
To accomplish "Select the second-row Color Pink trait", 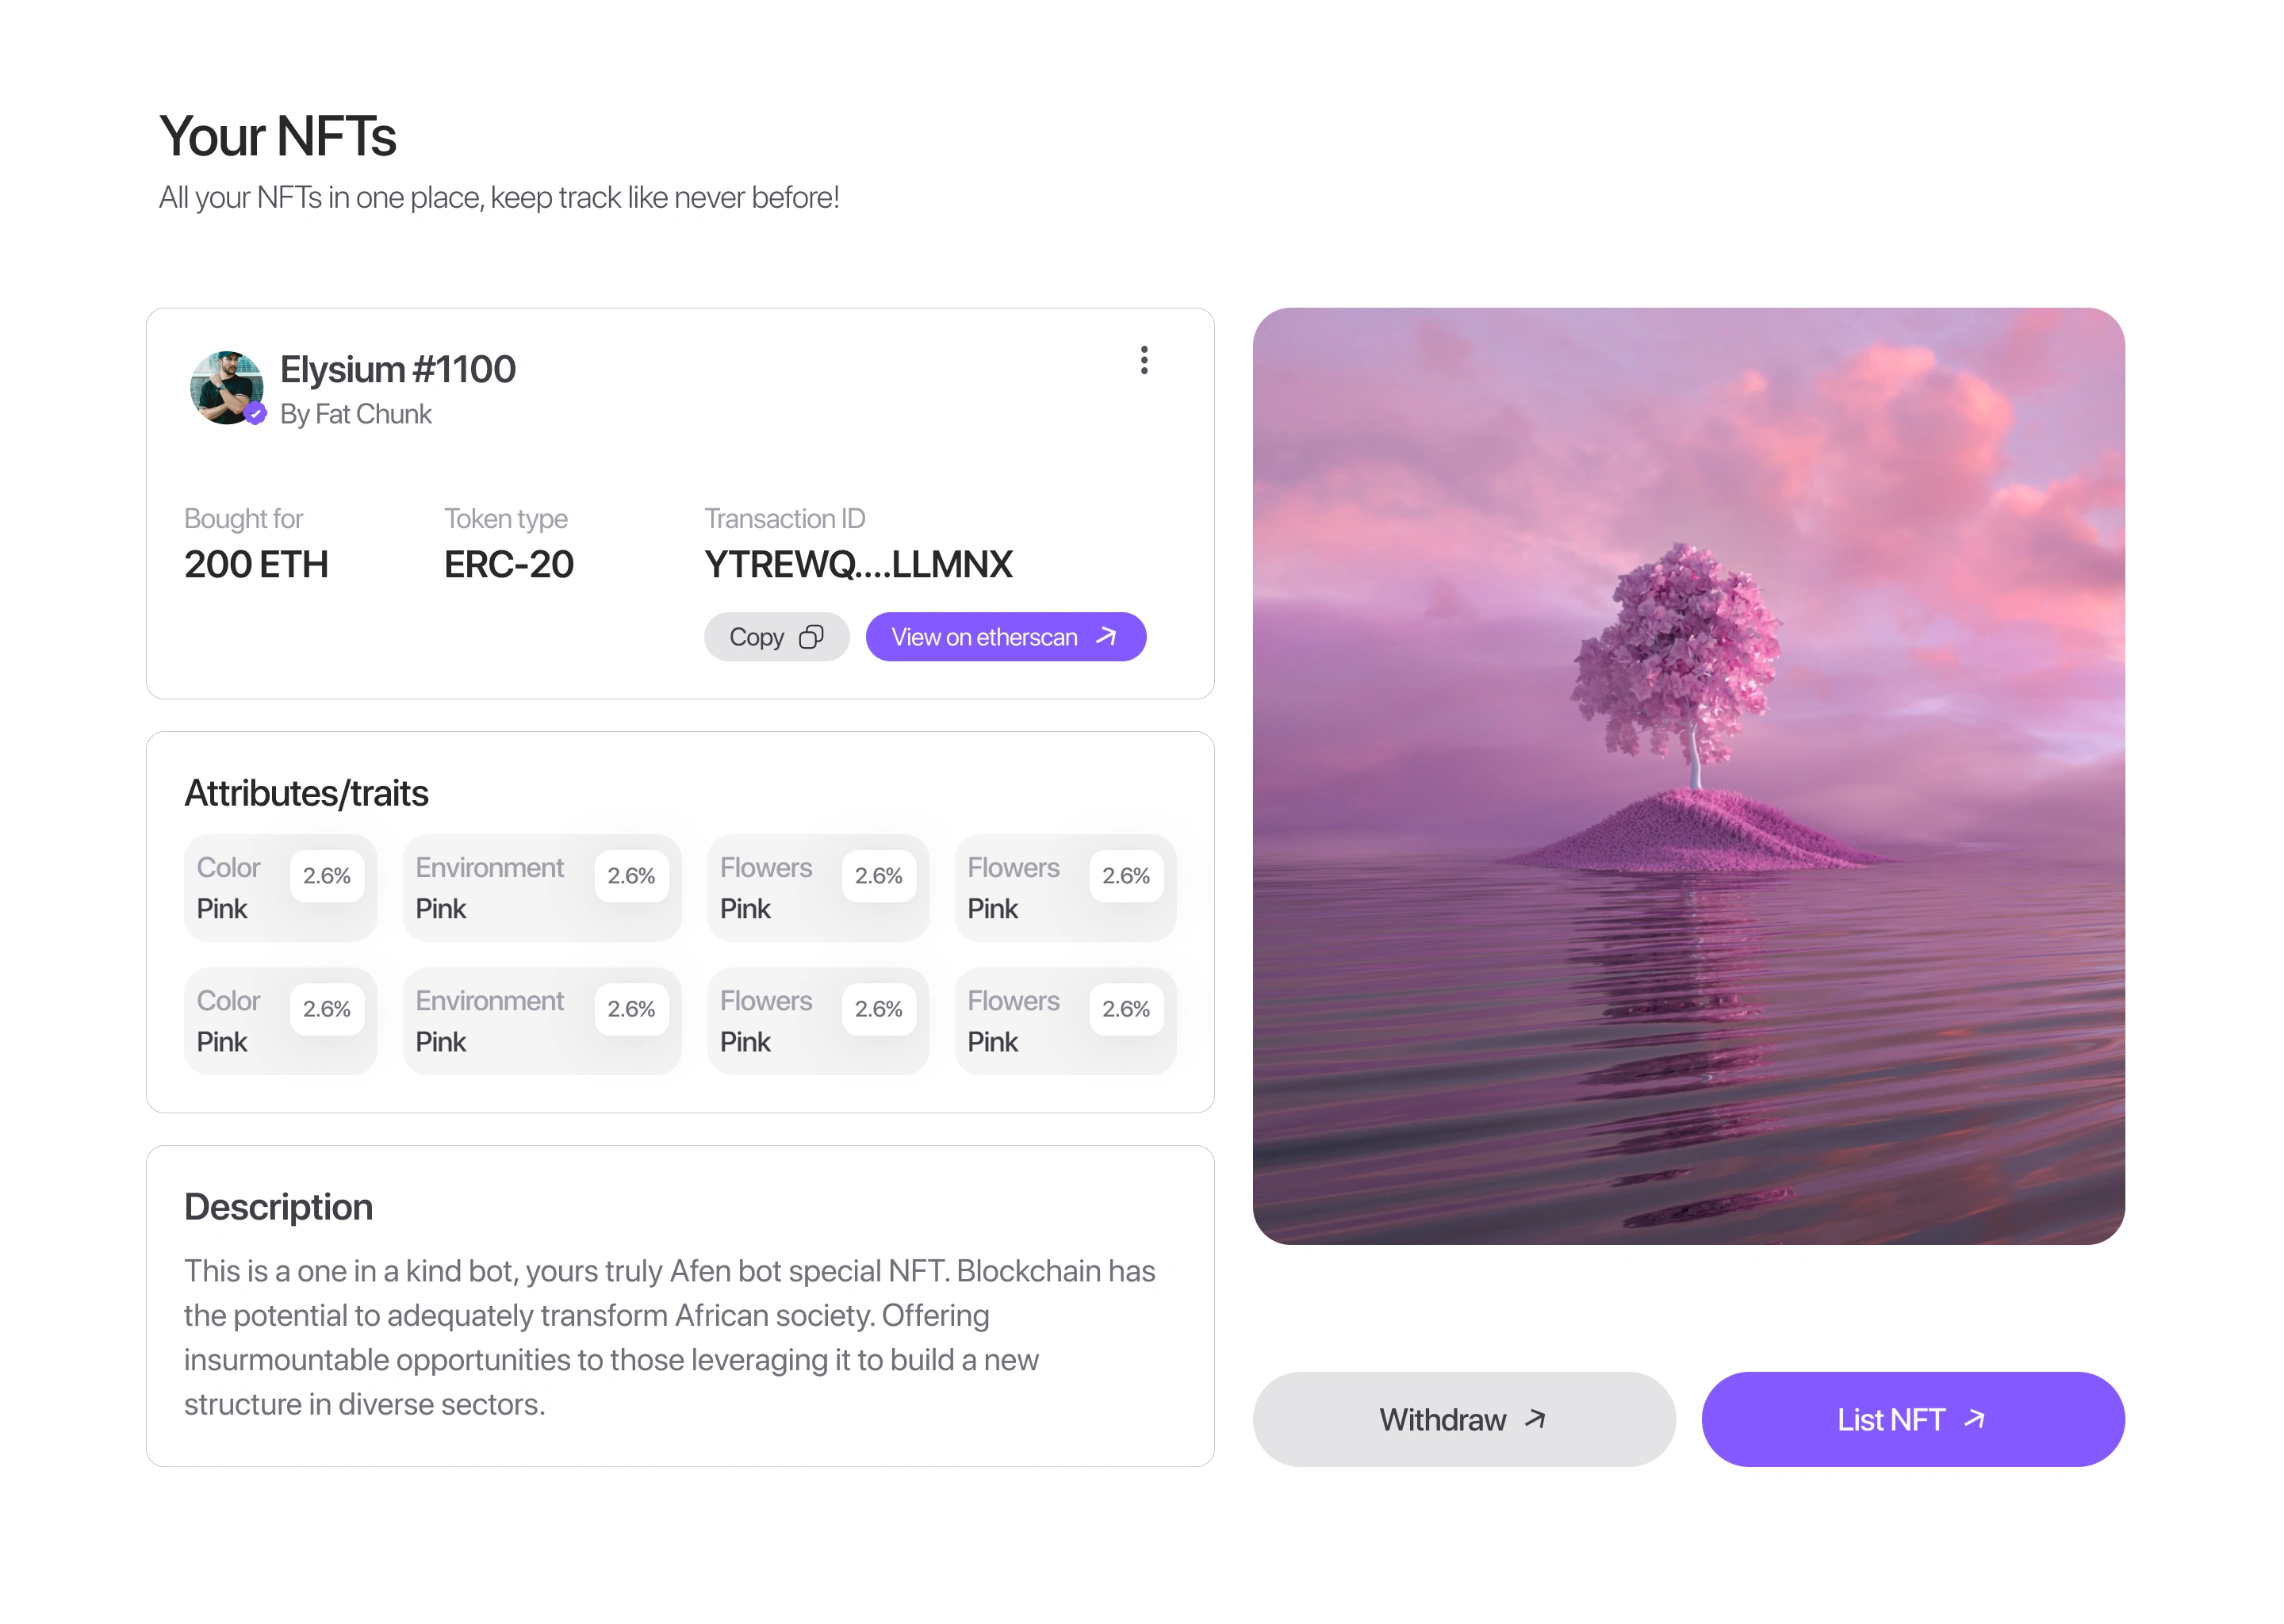I will coord(280,1021).
